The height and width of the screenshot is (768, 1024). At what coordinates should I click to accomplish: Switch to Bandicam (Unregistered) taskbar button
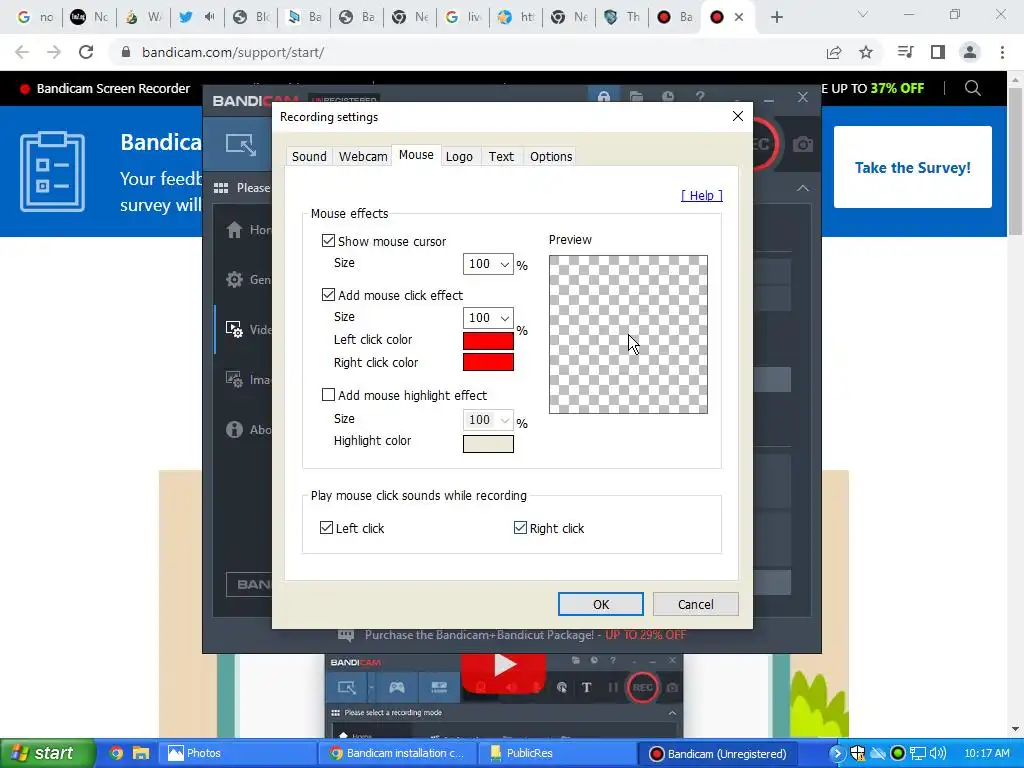[718, 753]
